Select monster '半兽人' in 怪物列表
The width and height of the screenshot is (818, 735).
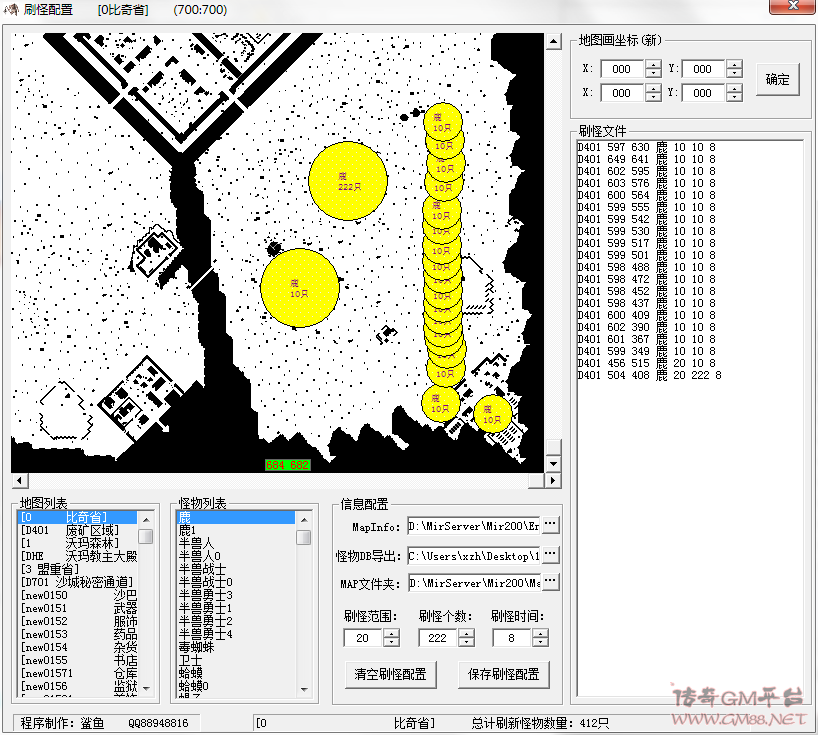(236, 543)
